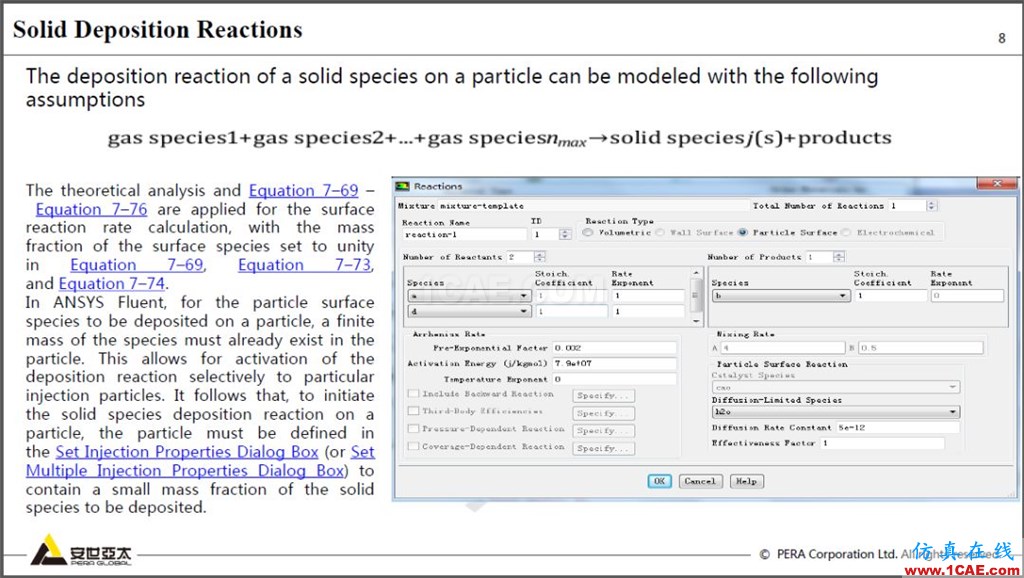Screen dimensions: 1024x578
Task: Click Rate Exponent field for first reactant
Action: [648, 296]
